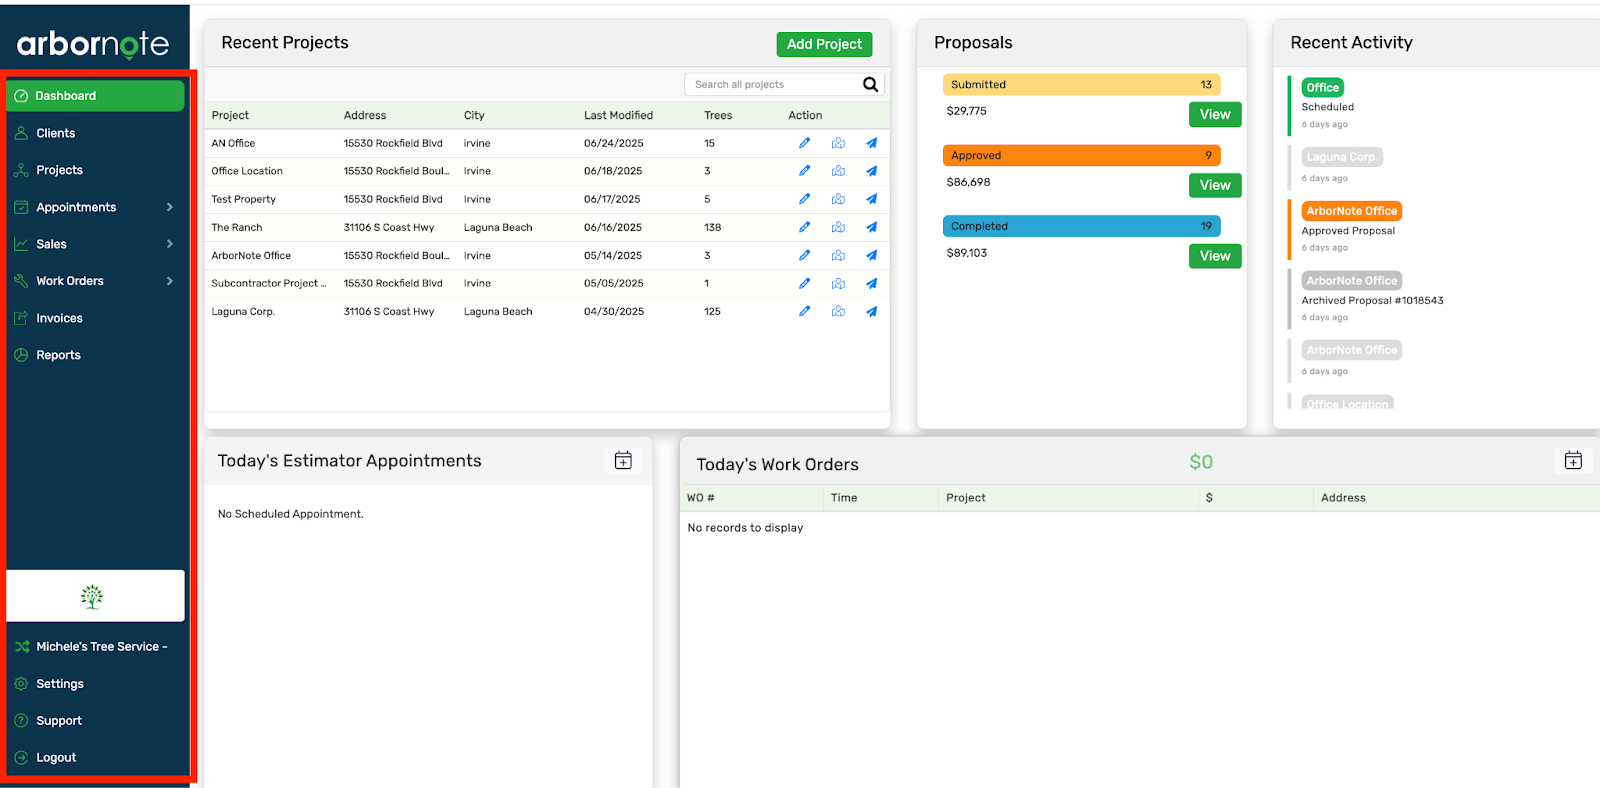Click the edit pencil icon for AN Office

click(804, 143)
